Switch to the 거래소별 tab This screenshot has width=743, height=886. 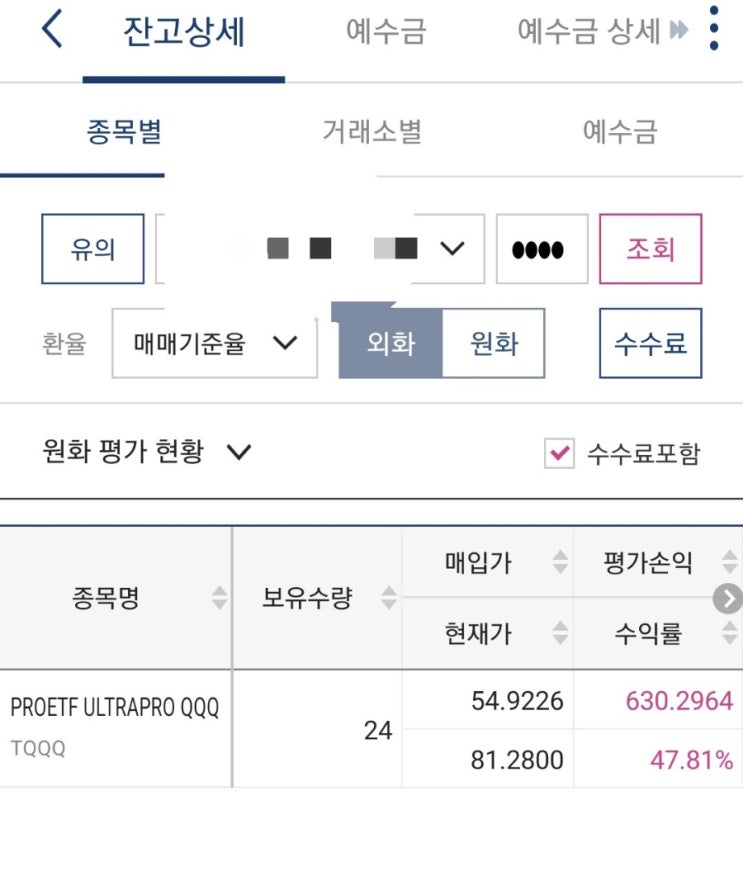click(x=371, y=132)
